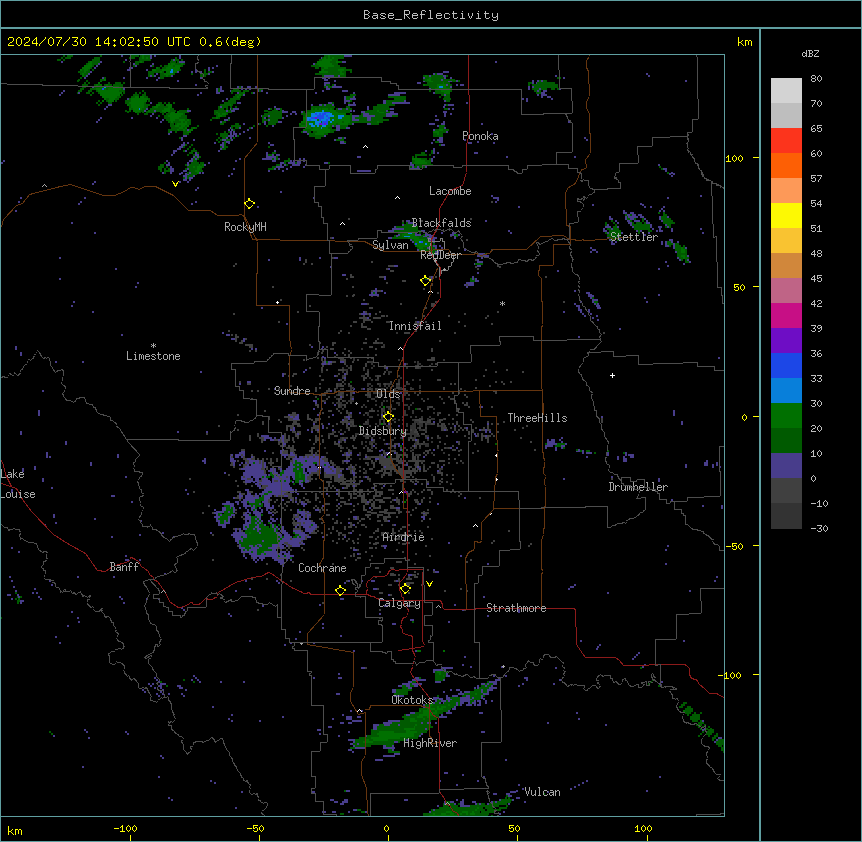The height and width of the screenshot is (842, 862).
Task: Click the HighRiver city label
Action: pyautogui.click(x=430, y=743)
